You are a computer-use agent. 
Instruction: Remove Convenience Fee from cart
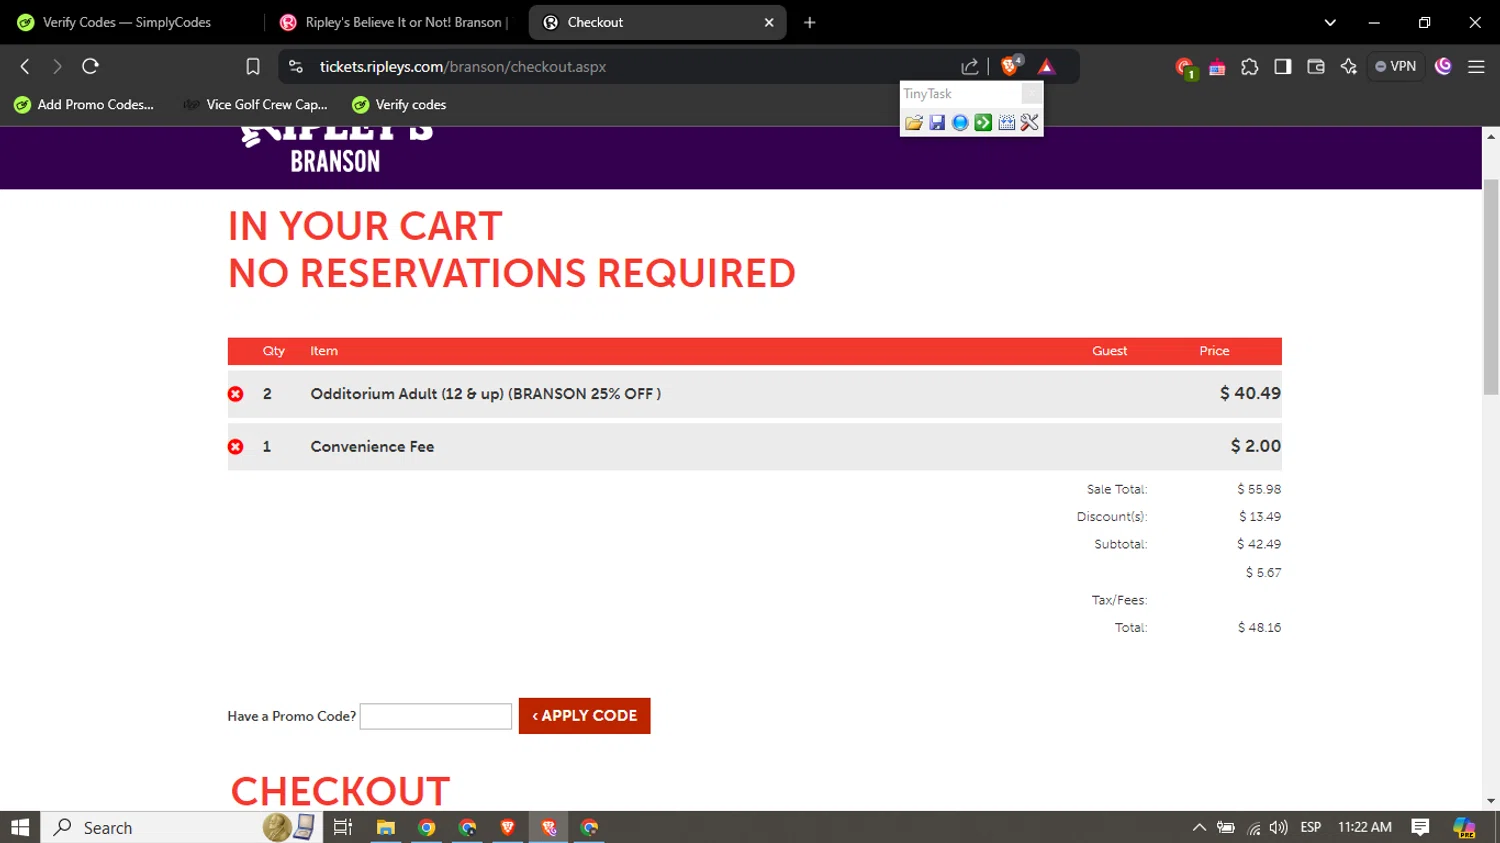(236, 447)
